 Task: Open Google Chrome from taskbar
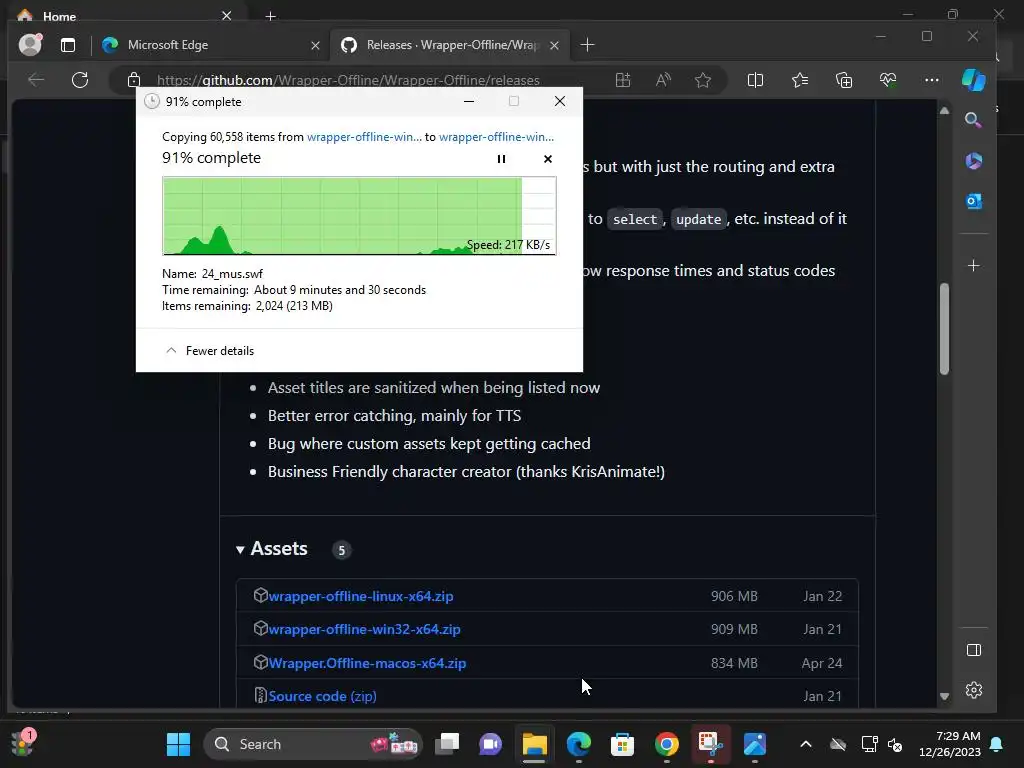click(666, 744)
